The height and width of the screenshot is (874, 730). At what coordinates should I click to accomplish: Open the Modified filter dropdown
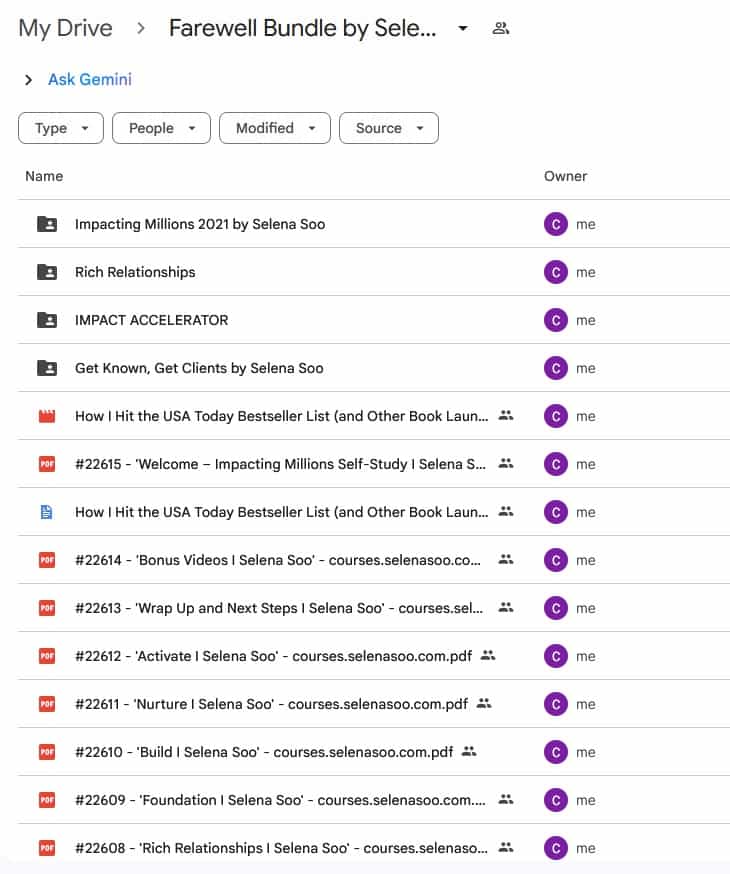click(x=275, y=128)
